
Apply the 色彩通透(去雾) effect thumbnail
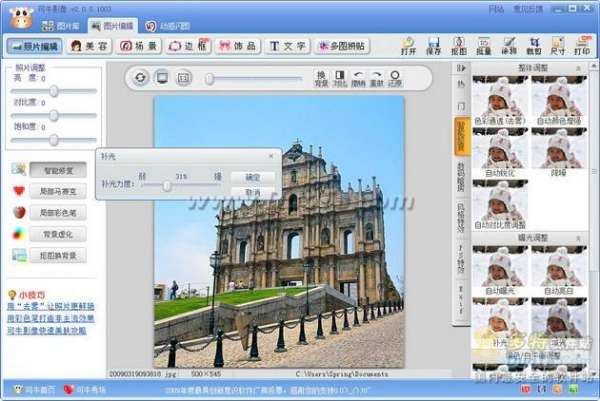click(500, 101)
